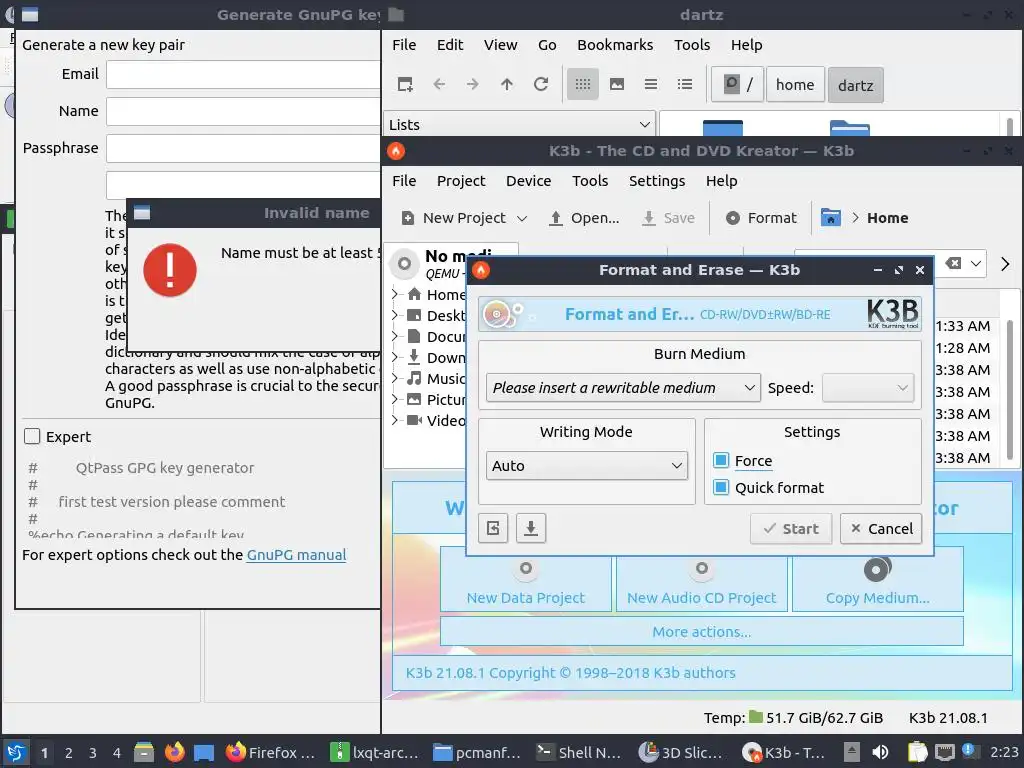The image size is (1024, 768).
Task: Expand the New Project dropdown arrow
Action: [x=522, y=218]
